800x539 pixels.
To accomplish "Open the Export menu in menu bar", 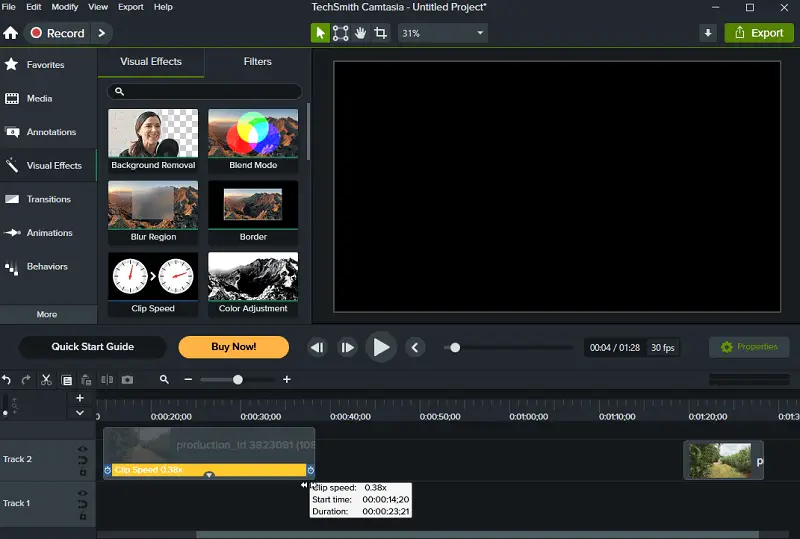I will tap(131, 7).
